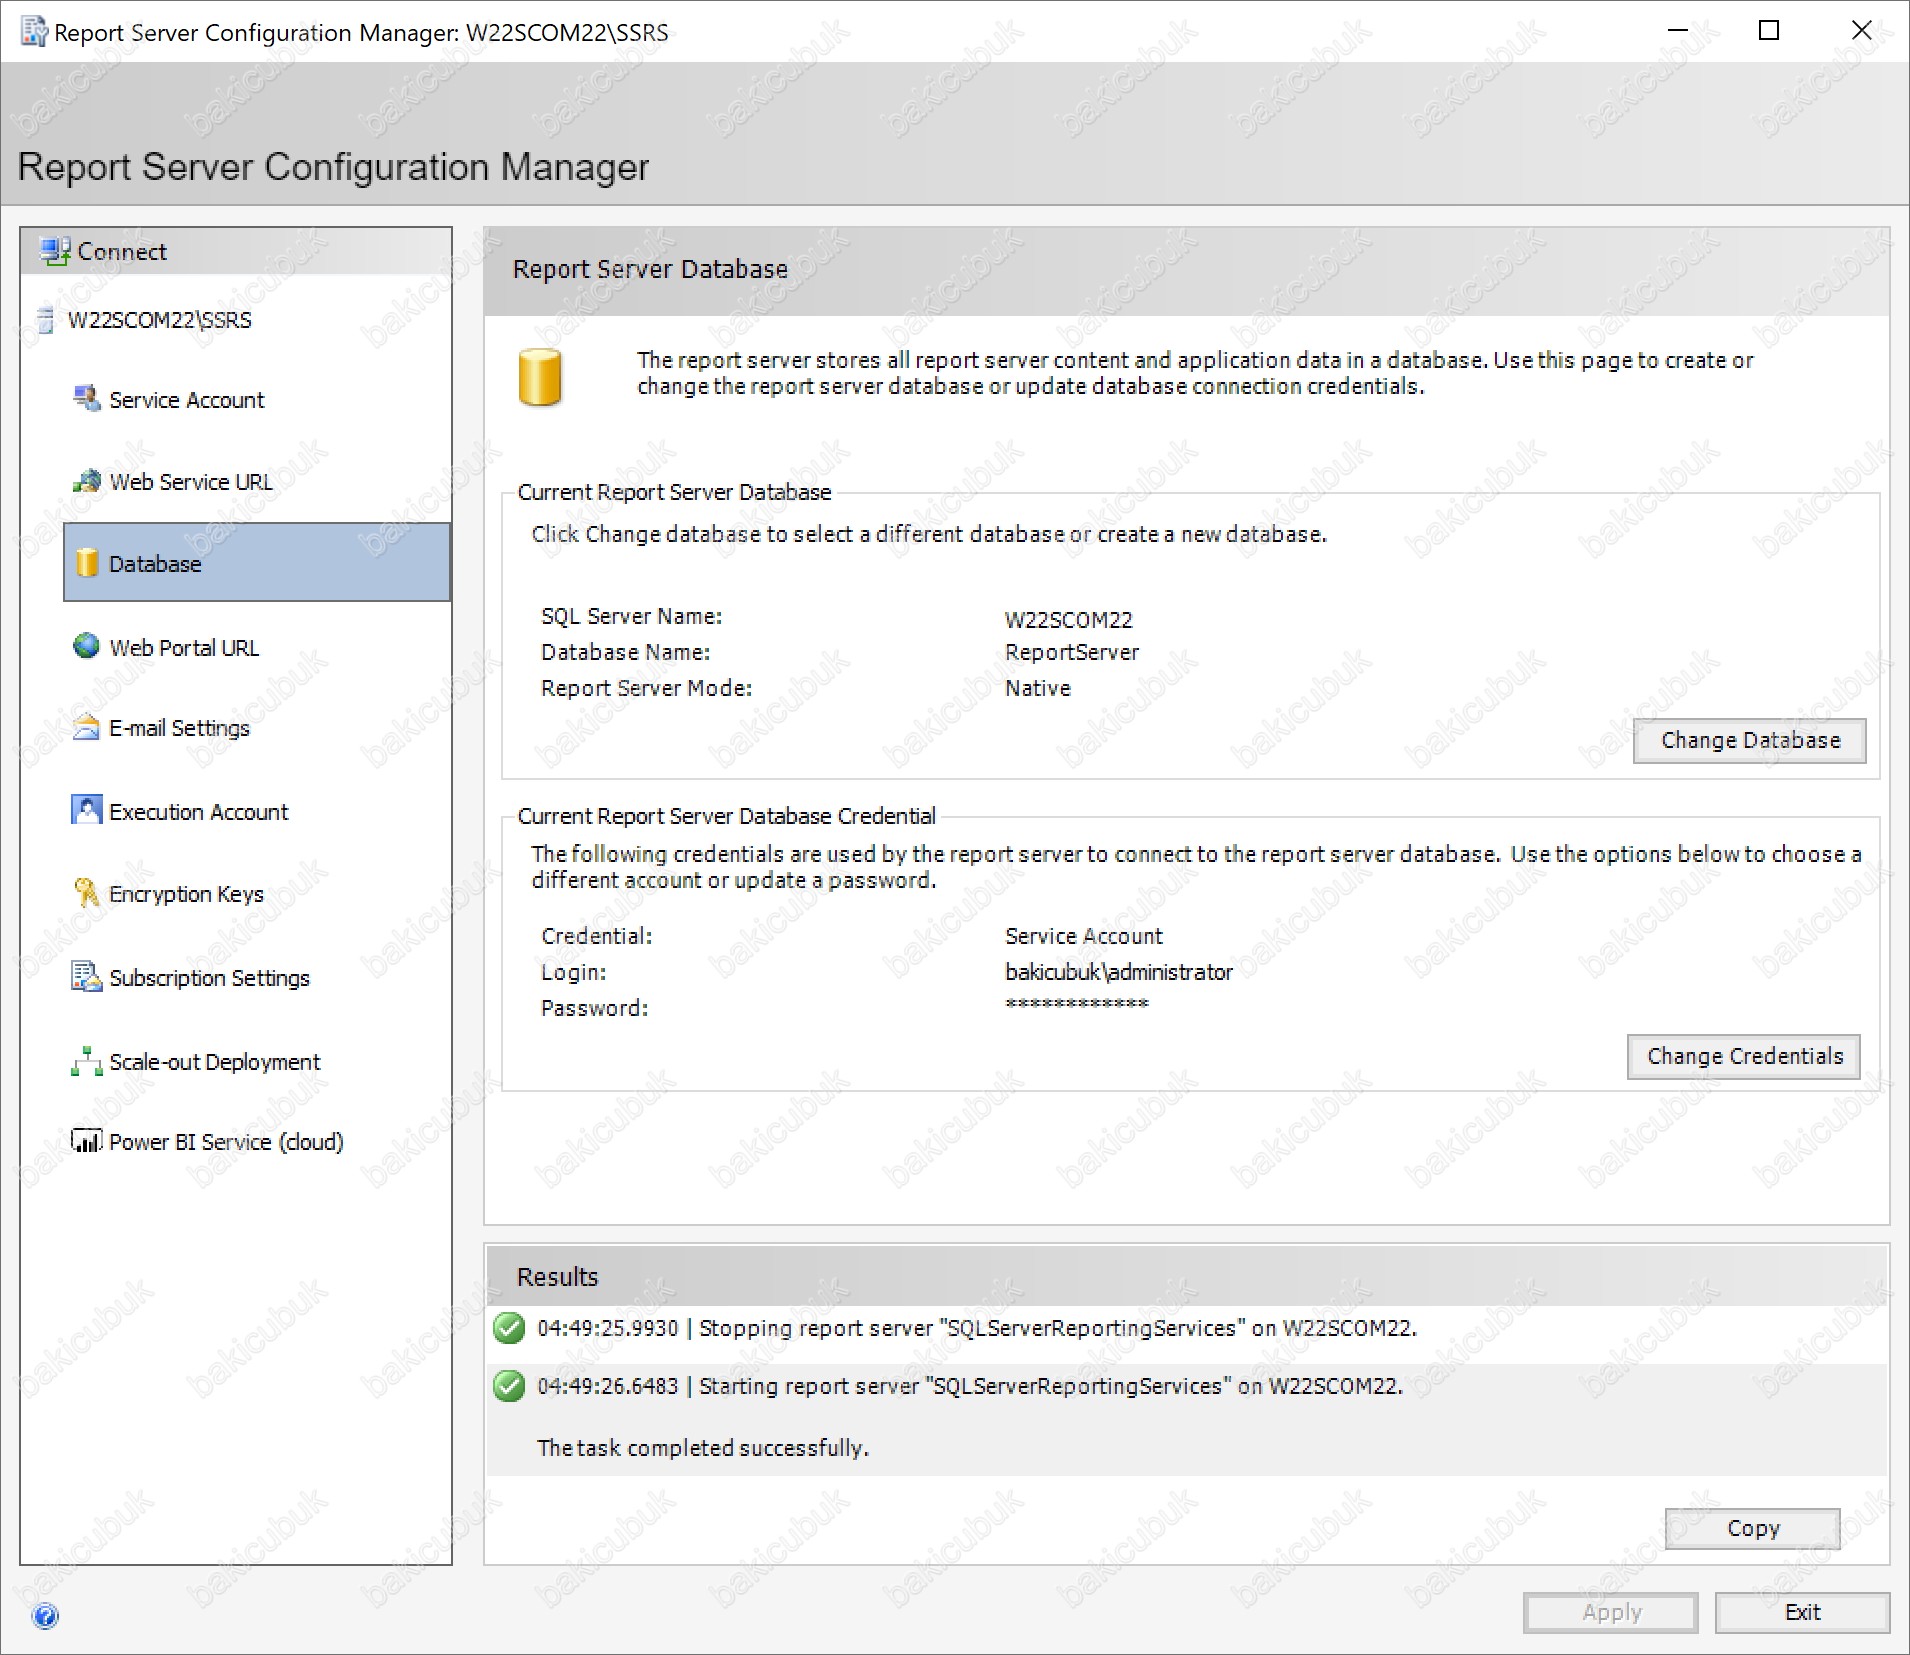Click the Login value bakicubuk\administrator
The width and height of the screenshot is (1910, 1655).
(1119, 973)
